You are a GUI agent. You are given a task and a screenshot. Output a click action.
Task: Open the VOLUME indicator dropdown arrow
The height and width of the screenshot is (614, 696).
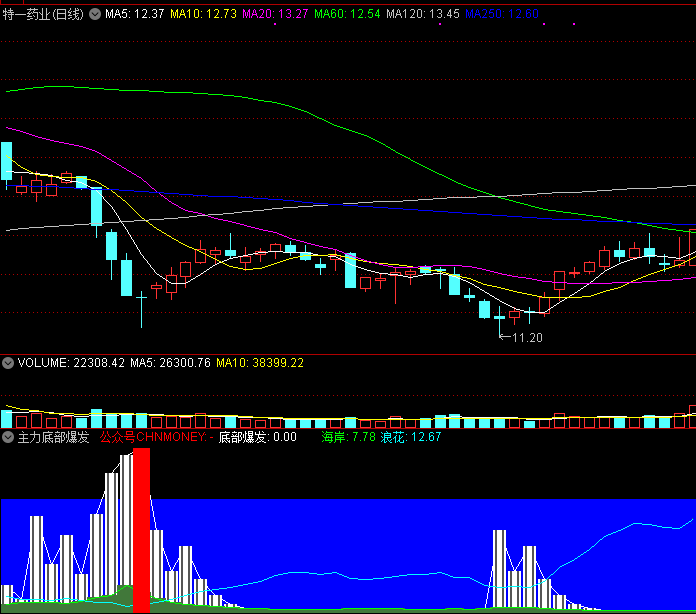pos(8,363)
